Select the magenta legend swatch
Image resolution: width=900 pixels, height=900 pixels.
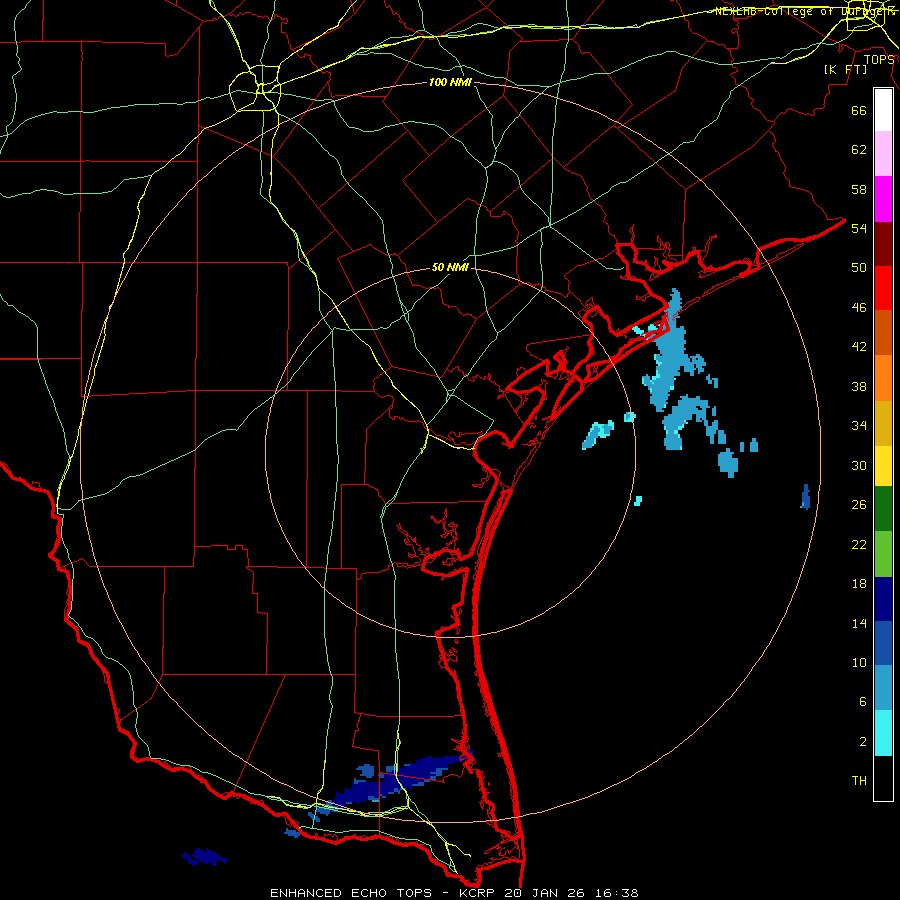coord(883,199)
